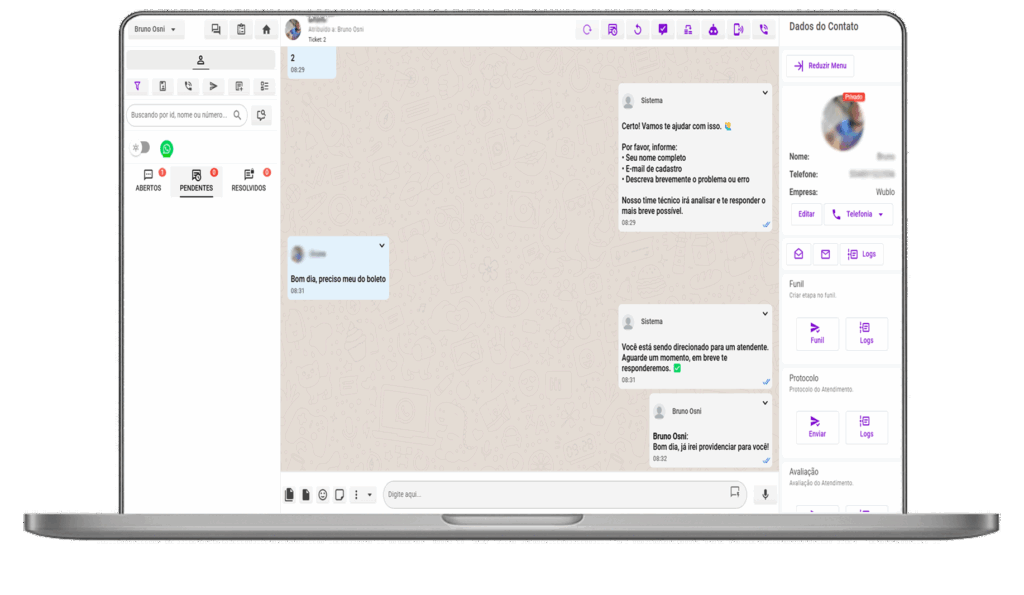Image resolution: width=1024 pixels, height=595 pixels.
Task: Click the home icon in the top bar
Action: 266,30
